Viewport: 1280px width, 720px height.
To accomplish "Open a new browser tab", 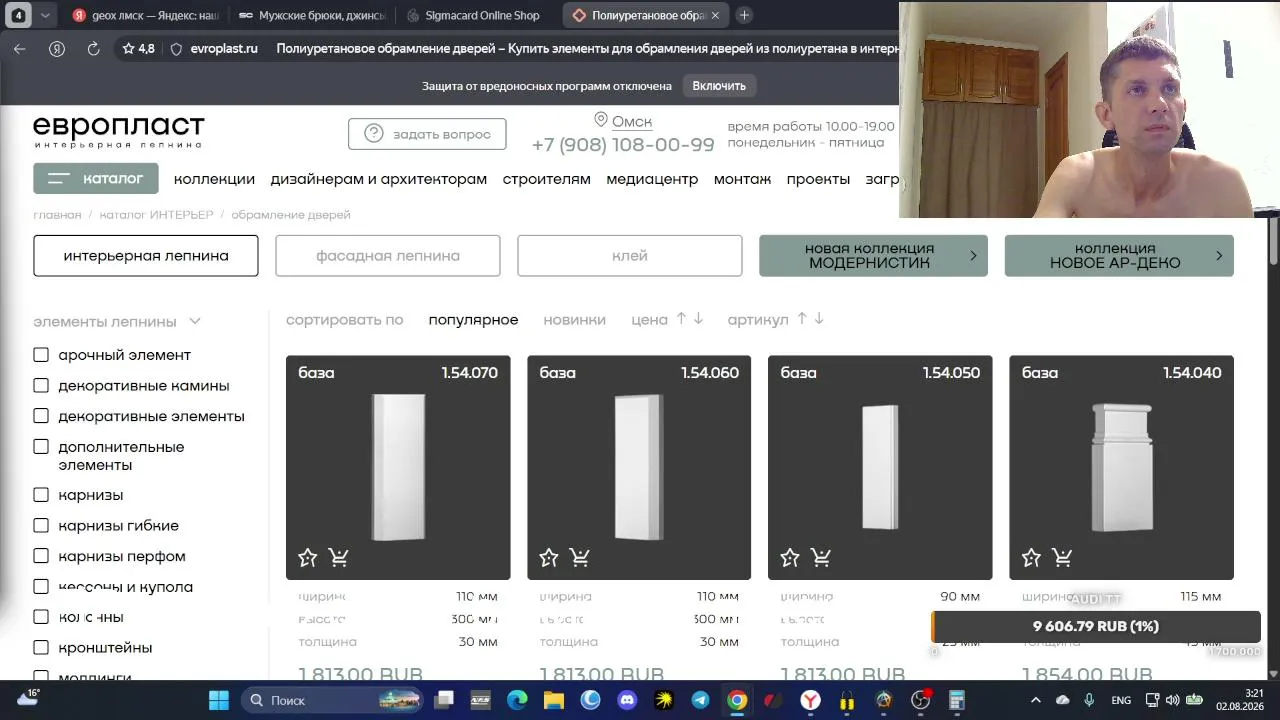I will (x=744, y=15).
